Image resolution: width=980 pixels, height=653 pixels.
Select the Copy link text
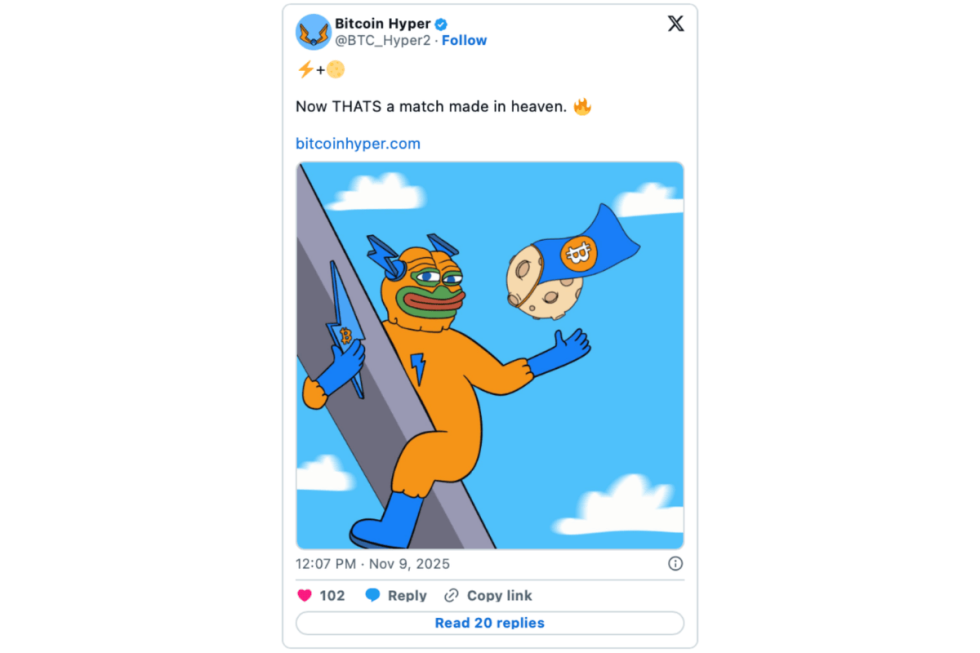(x=499, y=595)
